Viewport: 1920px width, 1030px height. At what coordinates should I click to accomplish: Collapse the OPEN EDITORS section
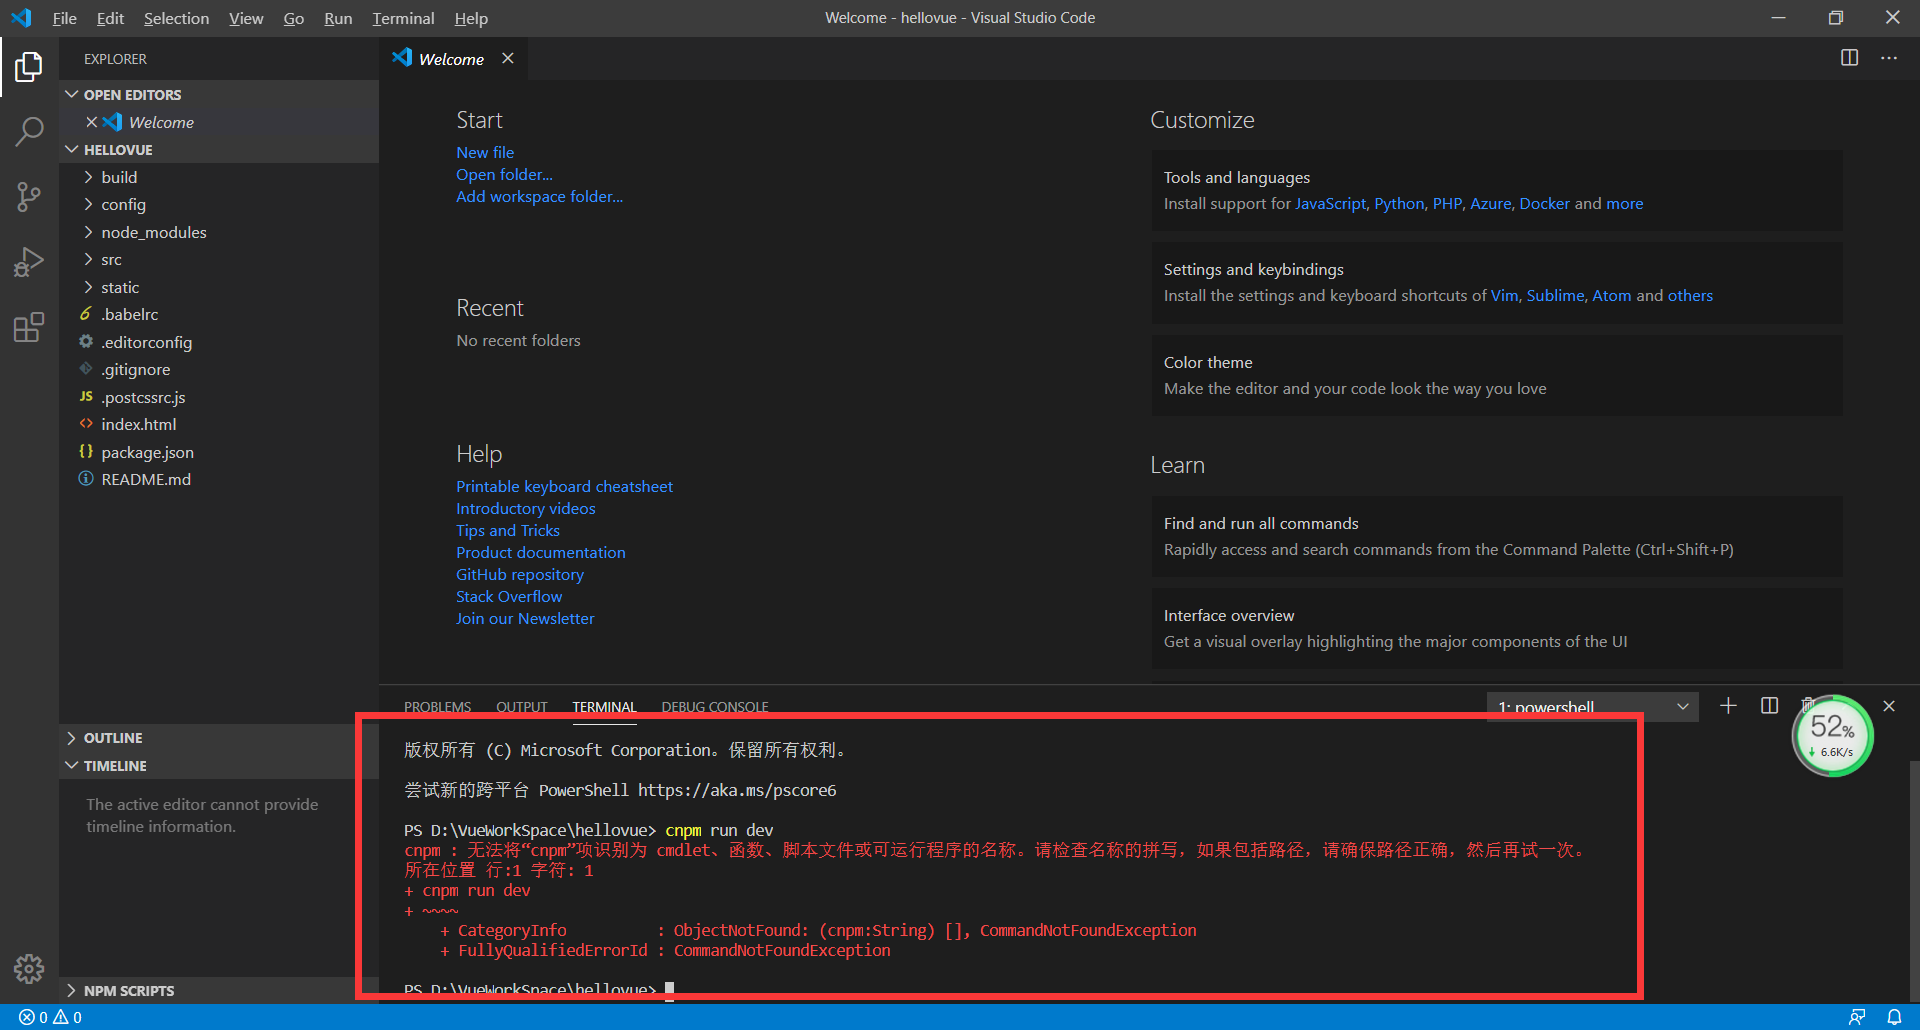pyautogui.click(x=219, y=94)
